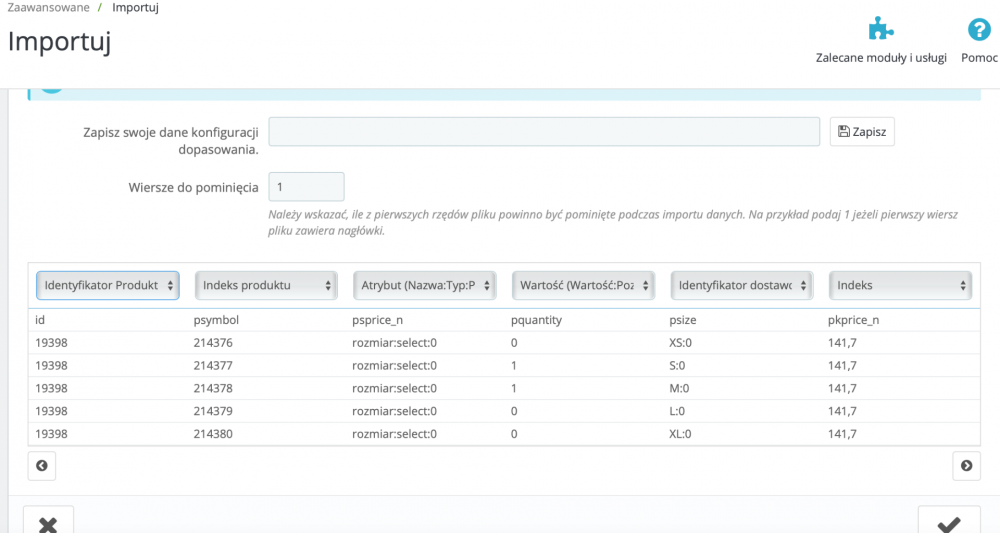Click the Wiersze do pominięcia number field
1000x533 pixels.
tap(306, 187)
